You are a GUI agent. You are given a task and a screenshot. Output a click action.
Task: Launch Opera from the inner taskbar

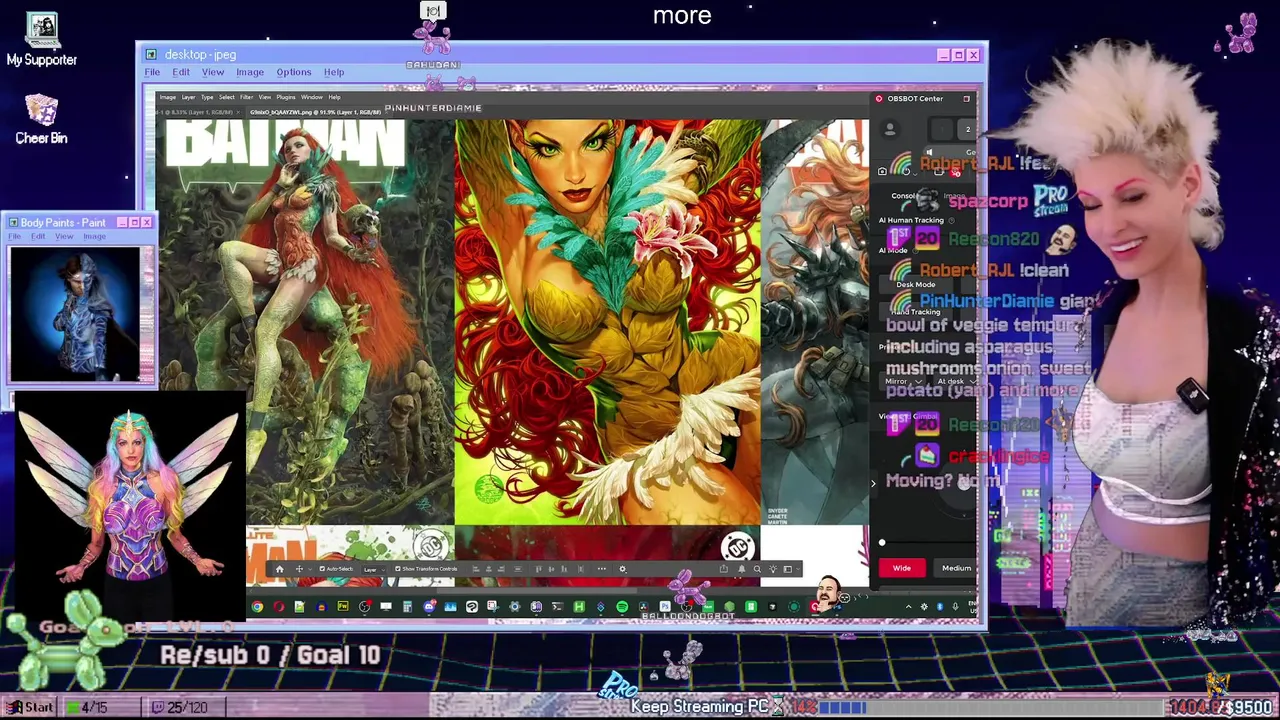[279, 606]
